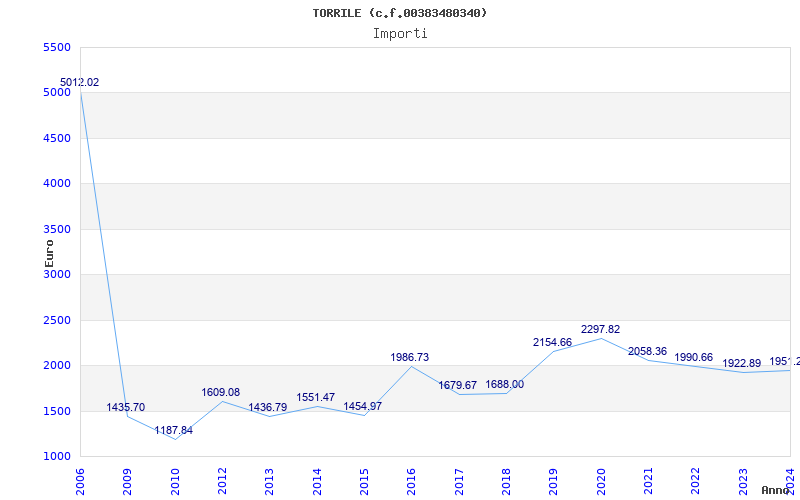Click the 2017 x-axis year label

point(459,482)
